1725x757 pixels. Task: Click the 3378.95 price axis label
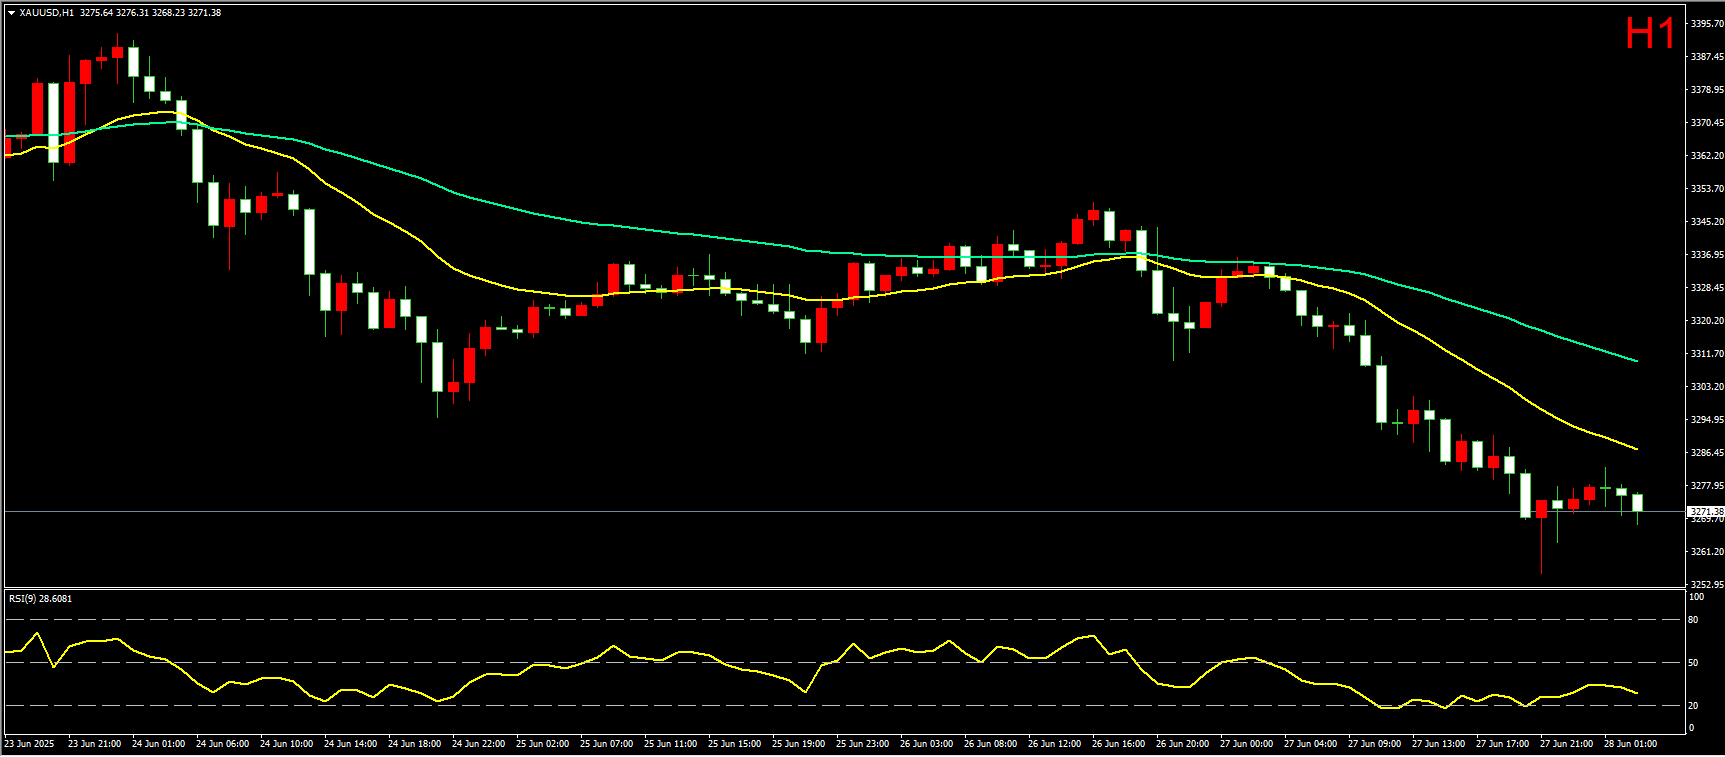(x=1707, y=89)
